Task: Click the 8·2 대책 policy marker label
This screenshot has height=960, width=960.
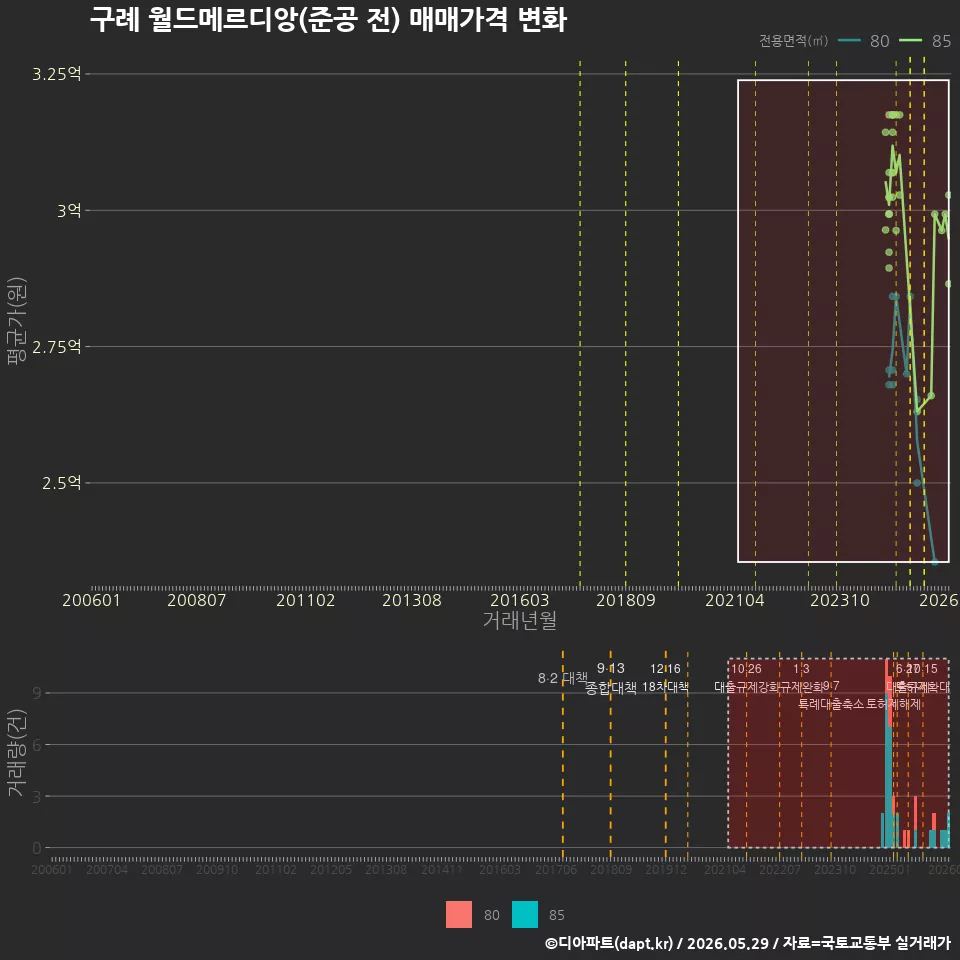Action: click(562, 678)
